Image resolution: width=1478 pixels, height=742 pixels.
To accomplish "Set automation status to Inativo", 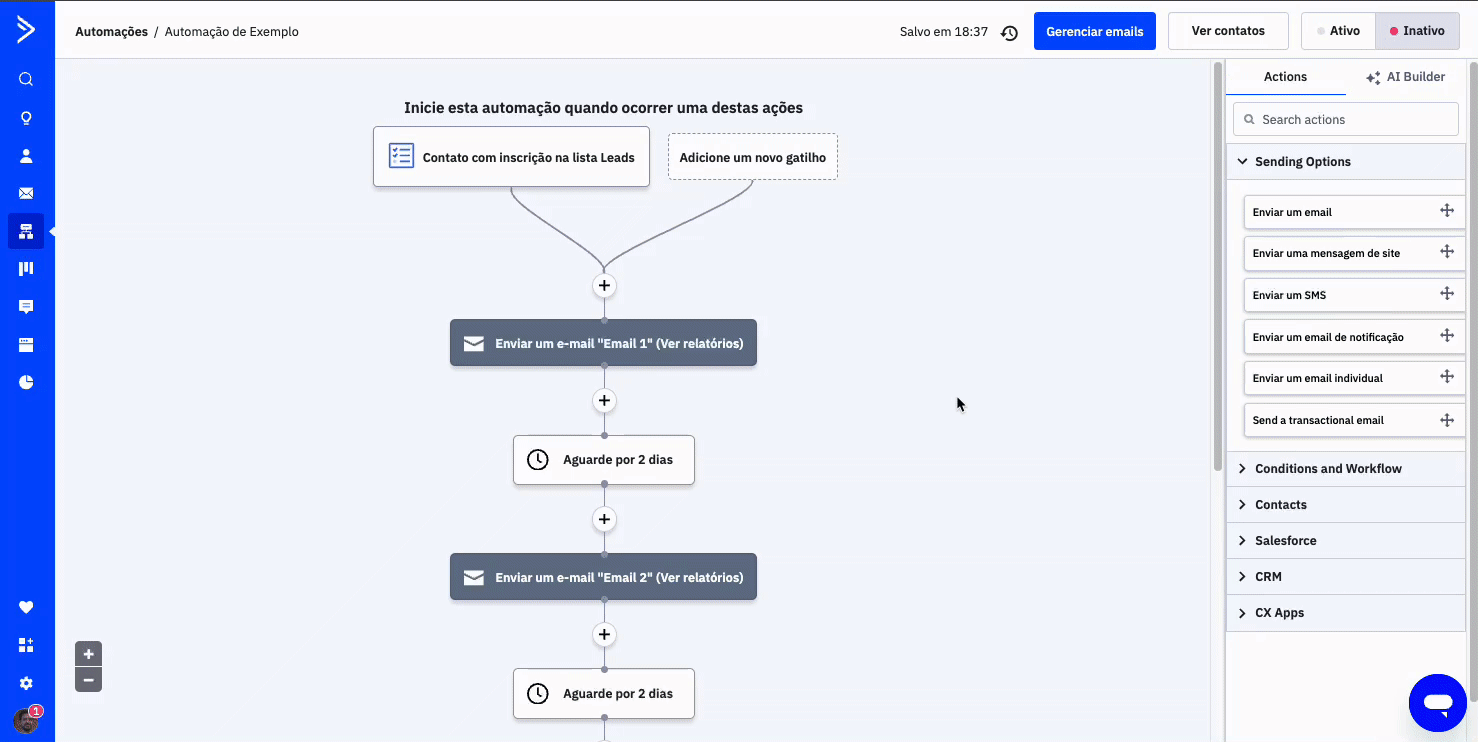I will pyautogui.click(x=1417, y=31).
